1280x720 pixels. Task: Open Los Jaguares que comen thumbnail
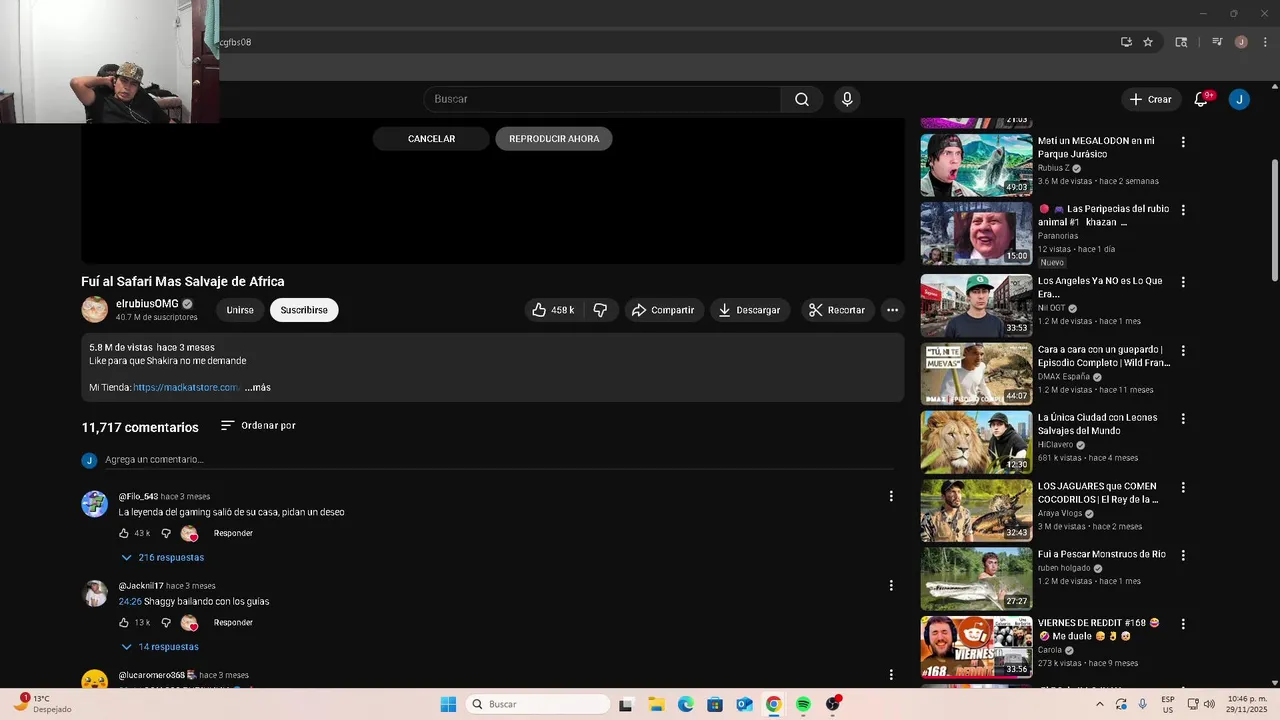pos(976,510)
